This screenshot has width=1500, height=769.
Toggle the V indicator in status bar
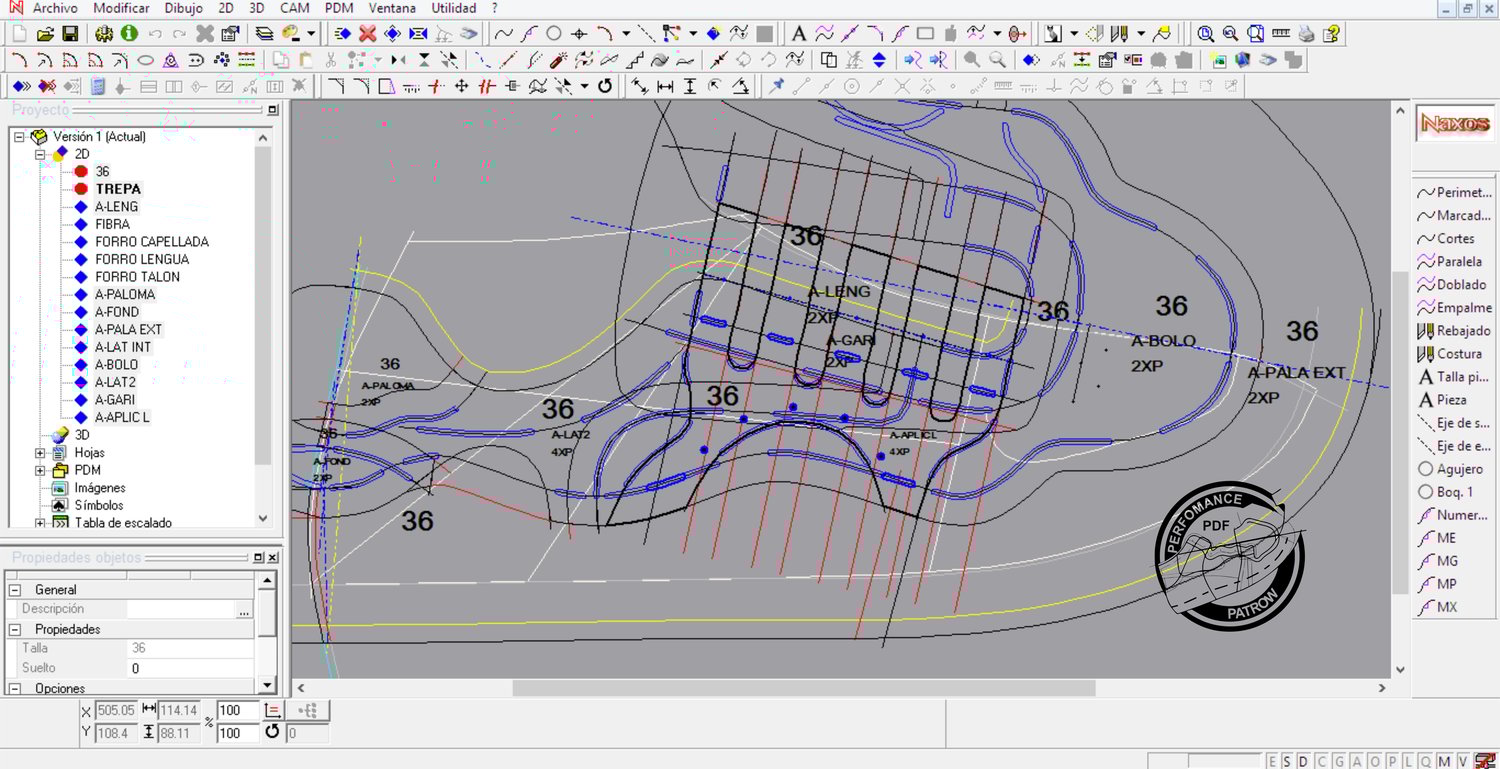click(1462, 762)
